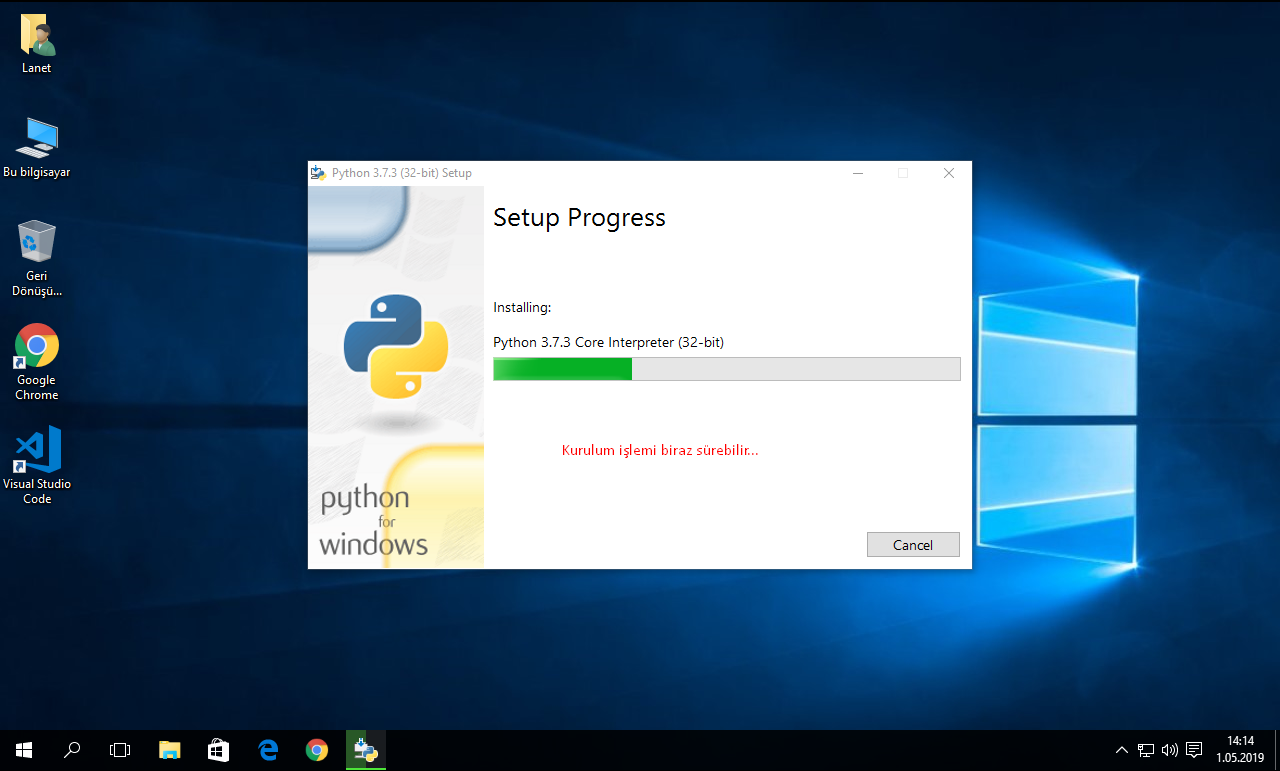Open the Geri Dönüşüm Kutusu

(x=36, y=240)
